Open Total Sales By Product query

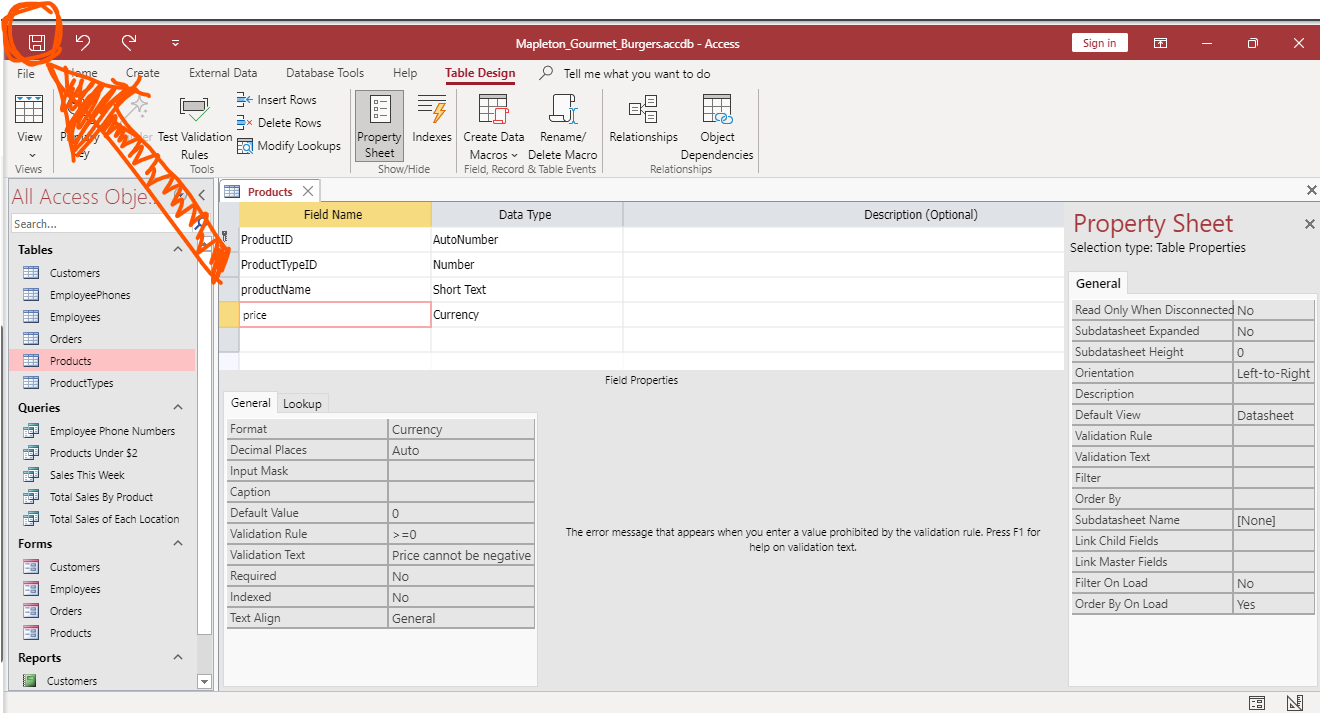point(101,497)
